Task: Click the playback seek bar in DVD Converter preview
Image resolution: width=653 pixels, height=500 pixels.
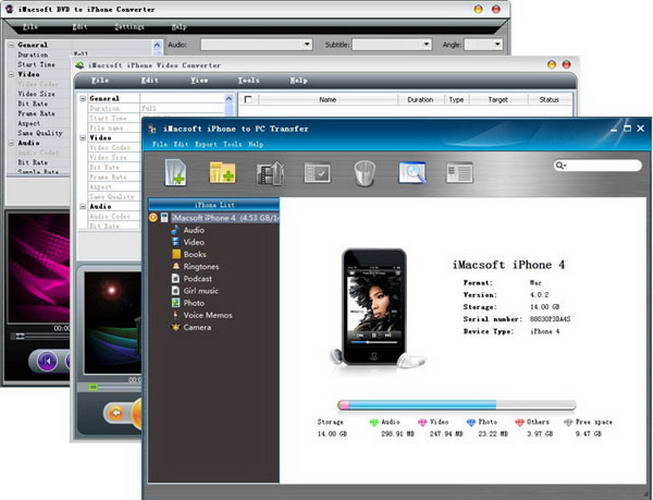Action: pos(40,336)
